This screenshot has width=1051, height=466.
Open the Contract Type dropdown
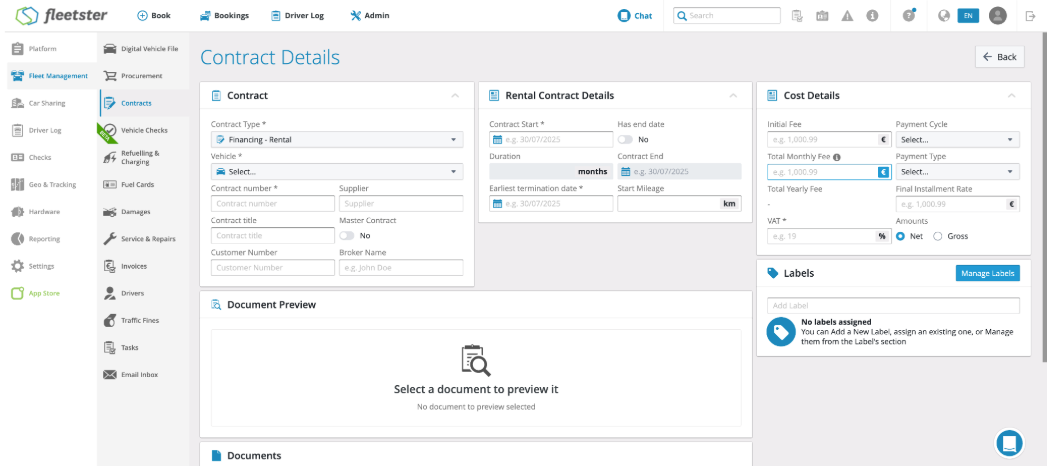pos(337,139)
